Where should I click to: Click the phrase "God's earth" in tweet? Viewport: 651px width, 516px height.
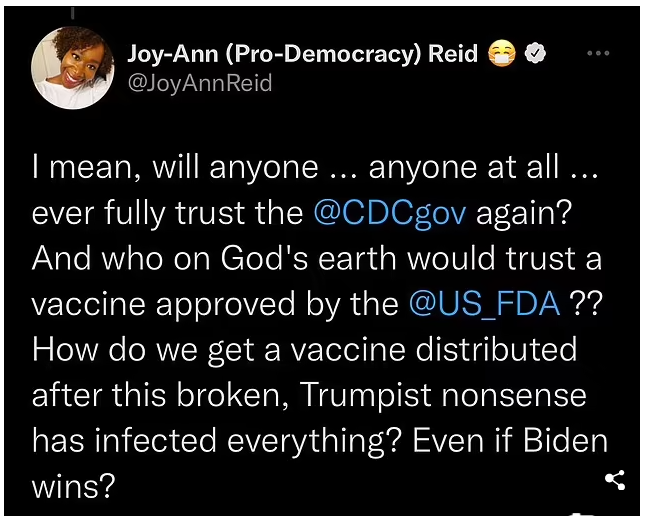(308, 258)
